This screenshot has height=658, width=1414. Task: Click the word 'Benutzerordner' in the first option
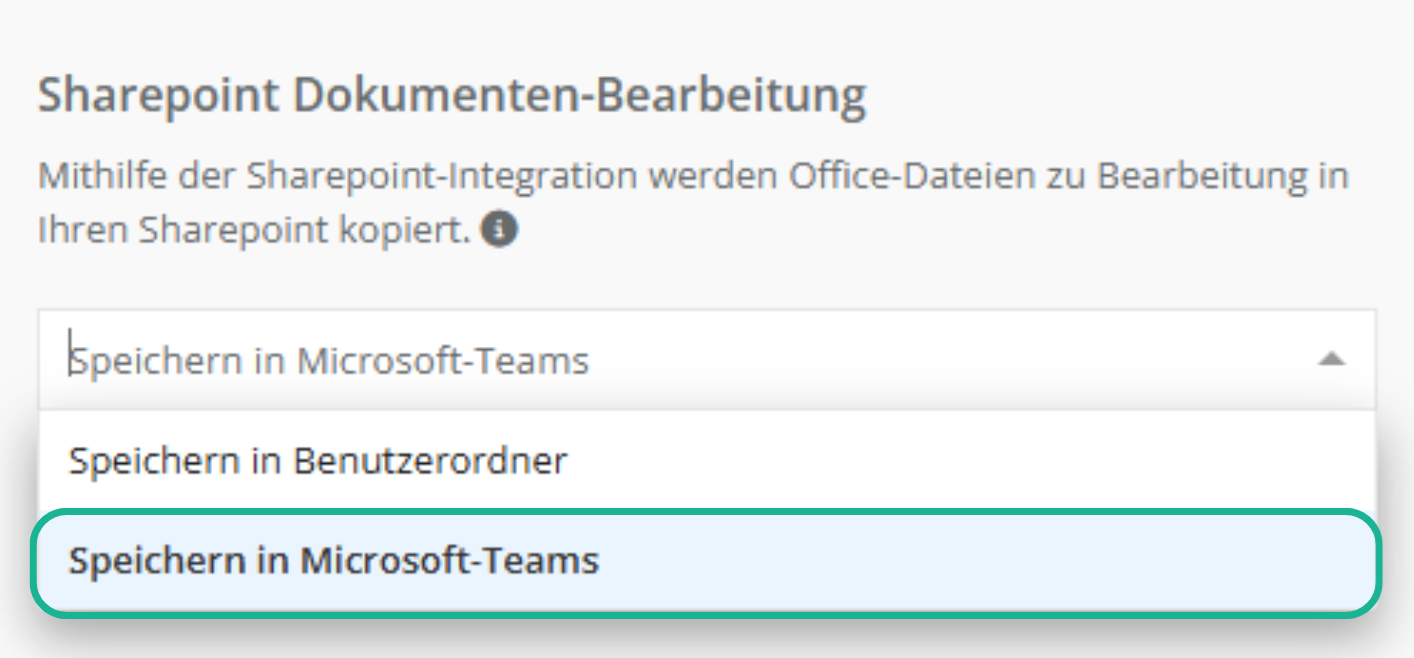(x=430, y=461)
